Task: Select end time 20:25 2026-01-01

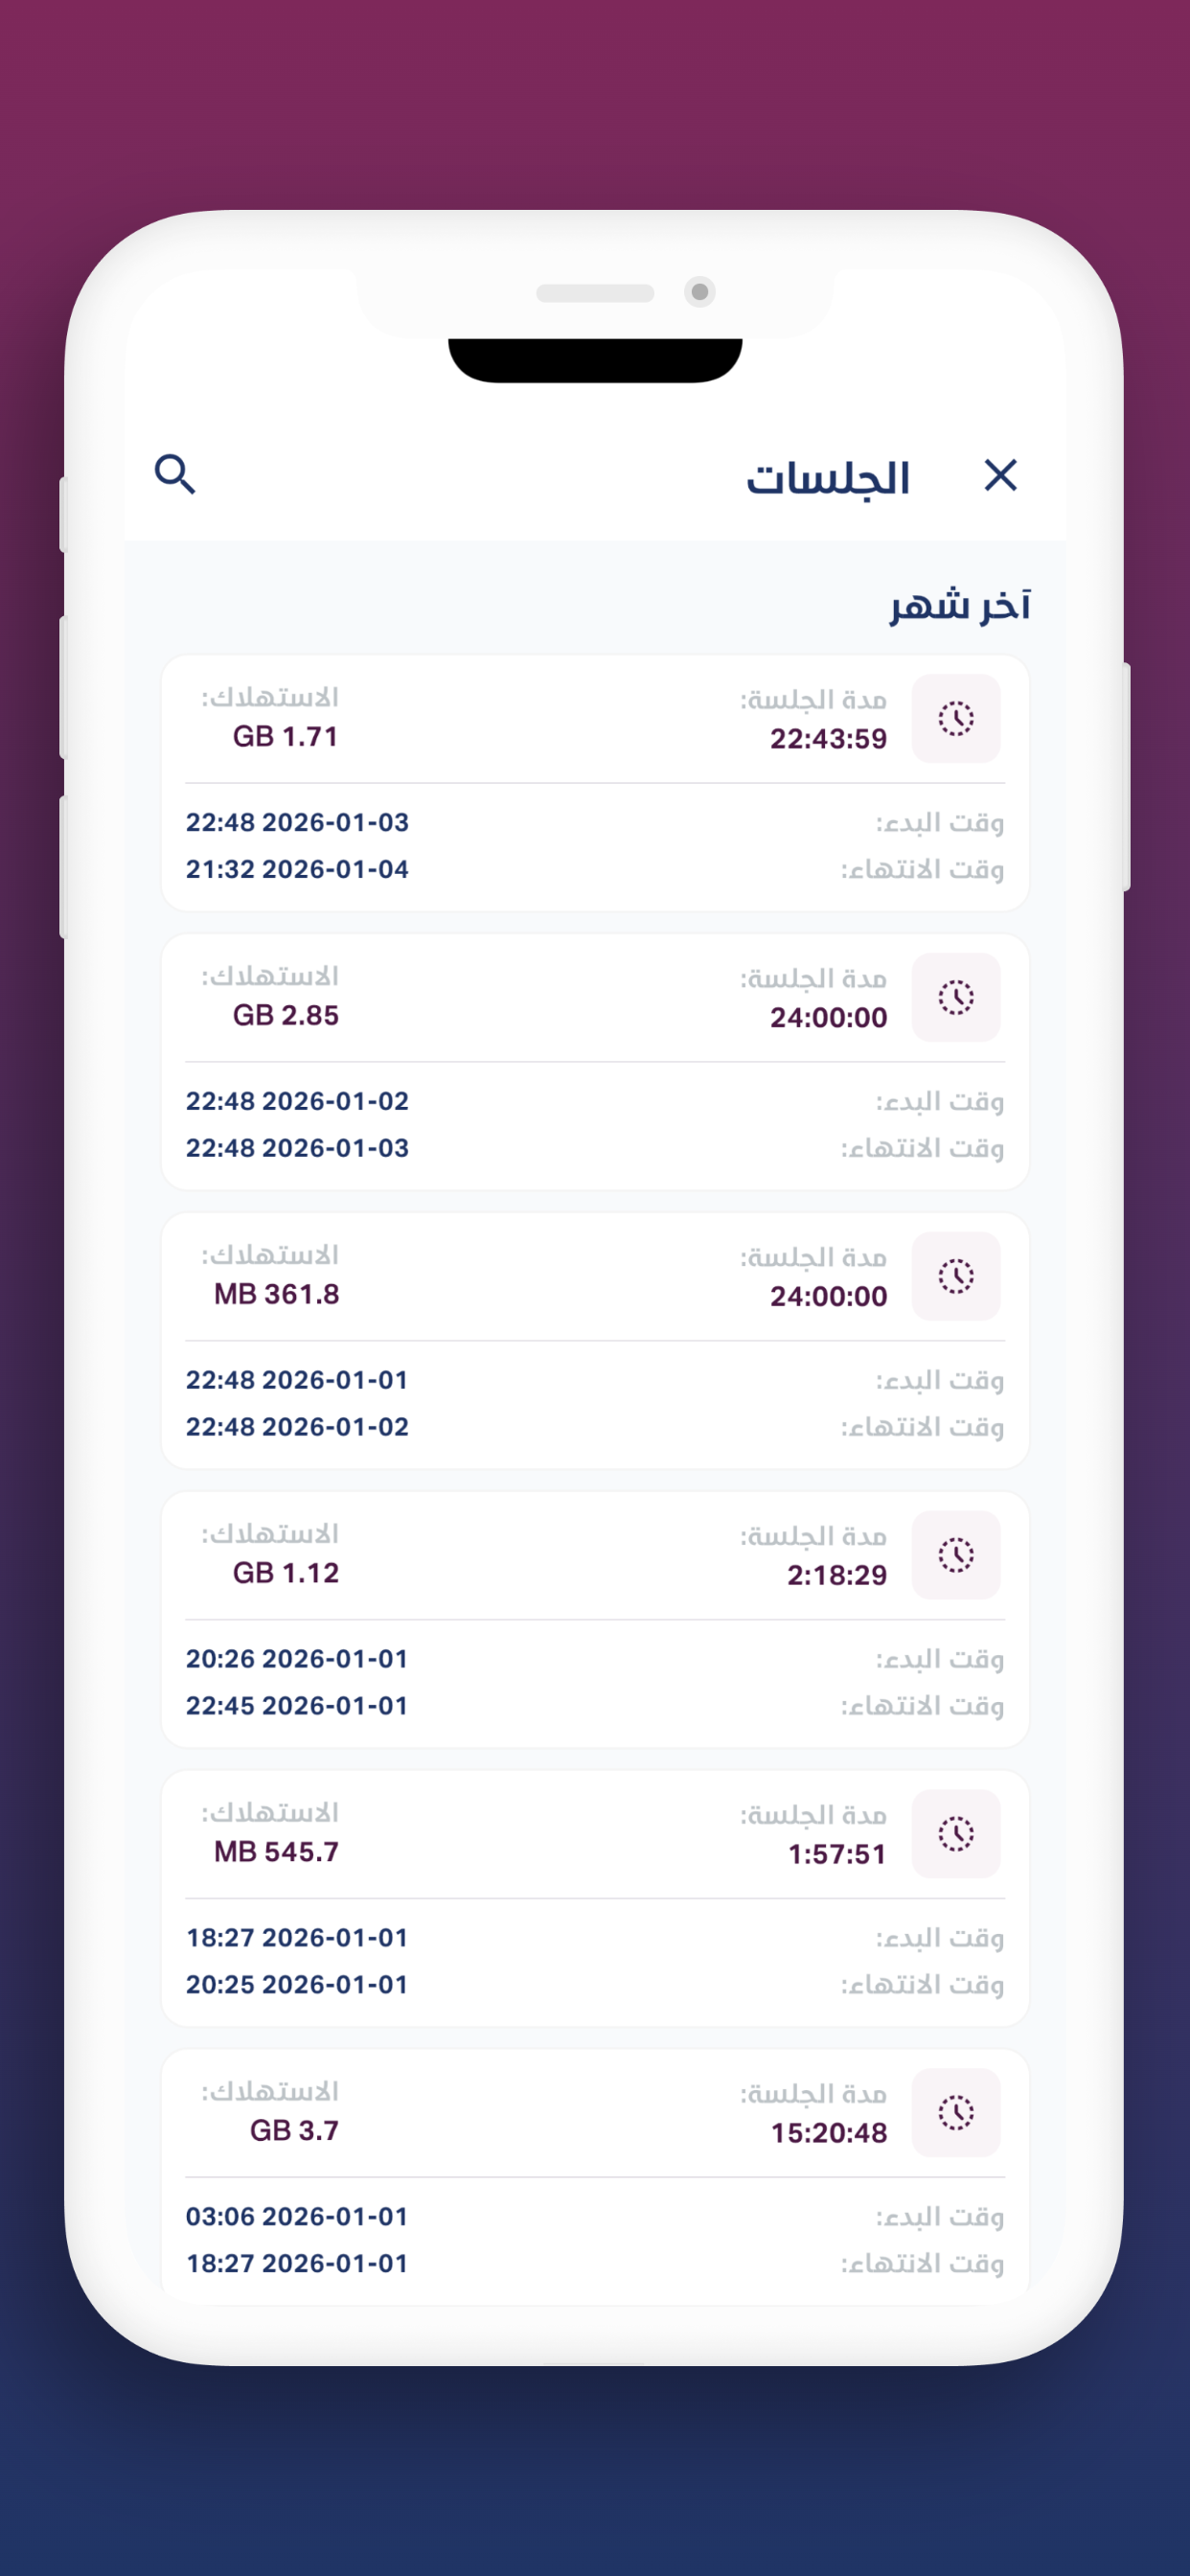Action: [297, 1985]
